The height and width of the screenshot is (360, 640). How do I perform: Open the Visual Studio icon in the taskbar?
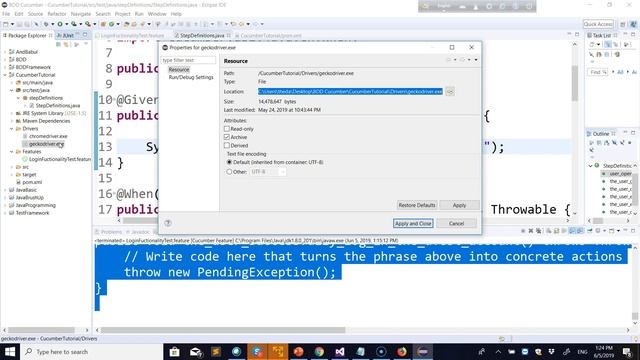(340, 351)
